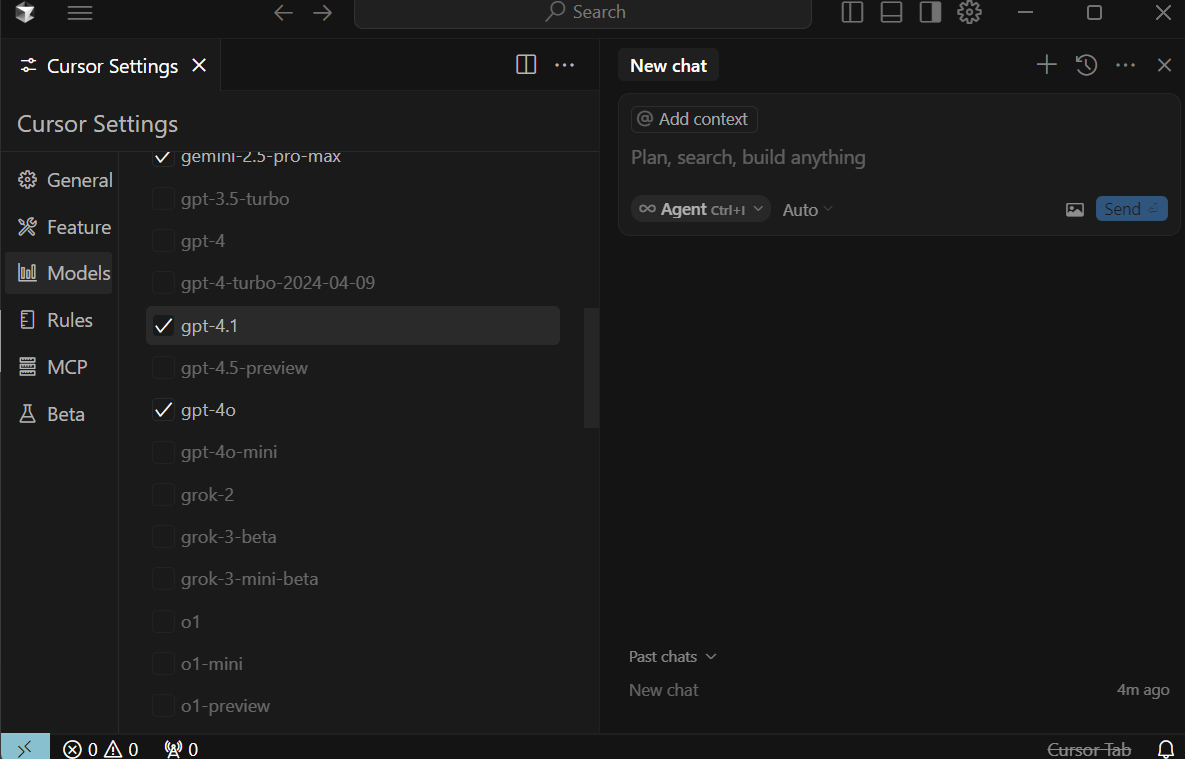Close the Cursor Settings tab
1185x759 pixels.
(199, 66)
